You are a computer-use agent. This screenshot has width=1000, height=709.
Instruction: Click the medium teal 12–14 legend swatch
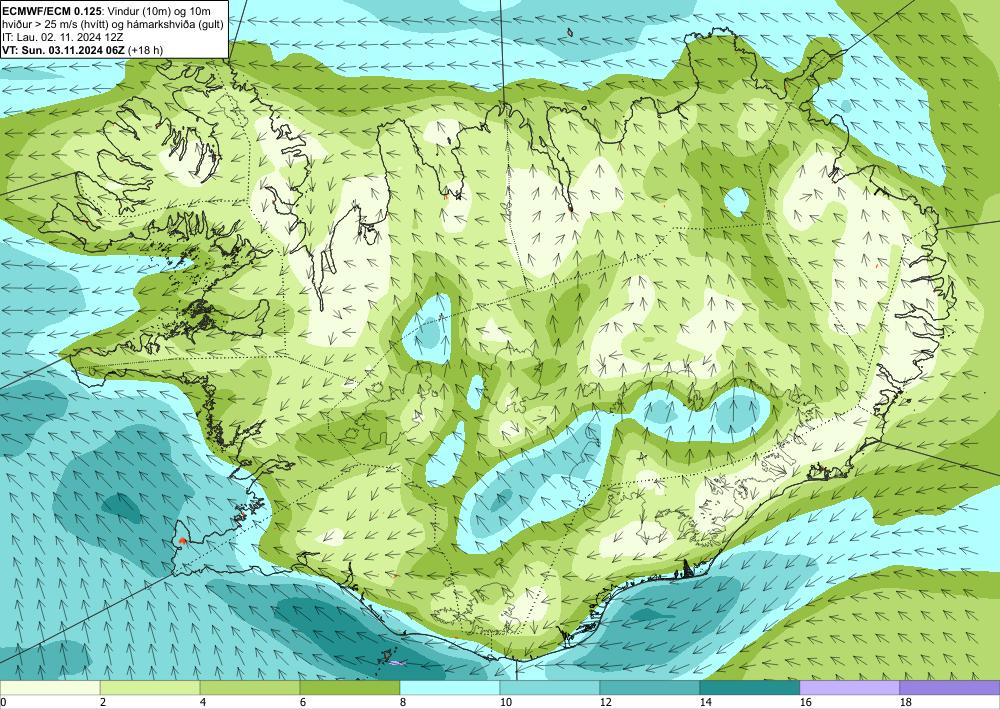(650, 687)
